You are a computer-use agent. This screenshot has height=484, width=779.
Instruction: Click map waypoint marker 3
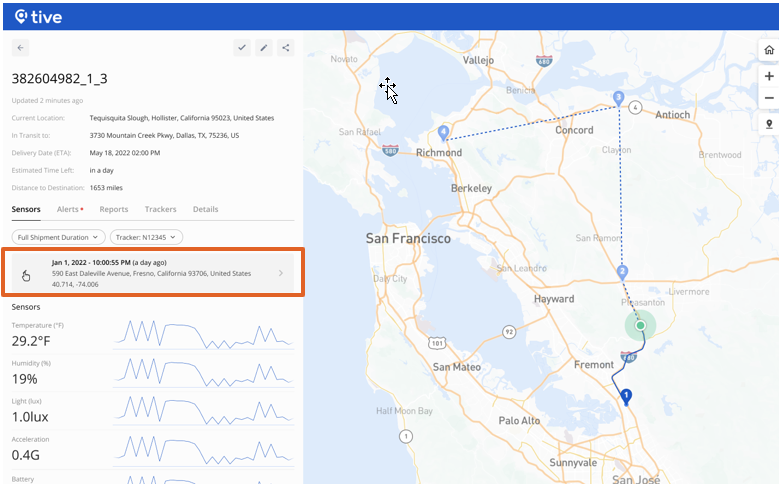pyautogui.click(x=619, y=99)
